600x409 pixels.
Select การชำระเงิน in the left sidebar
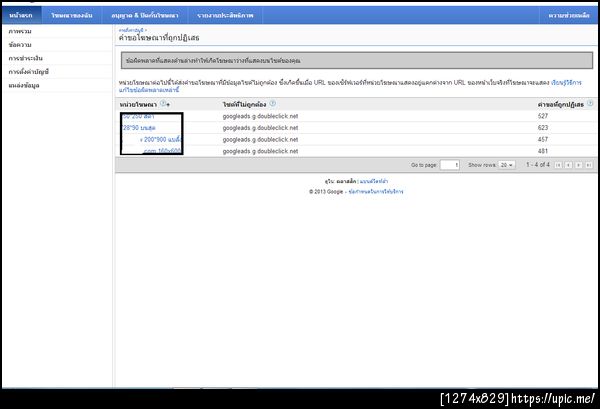click(x=25, y=58)
